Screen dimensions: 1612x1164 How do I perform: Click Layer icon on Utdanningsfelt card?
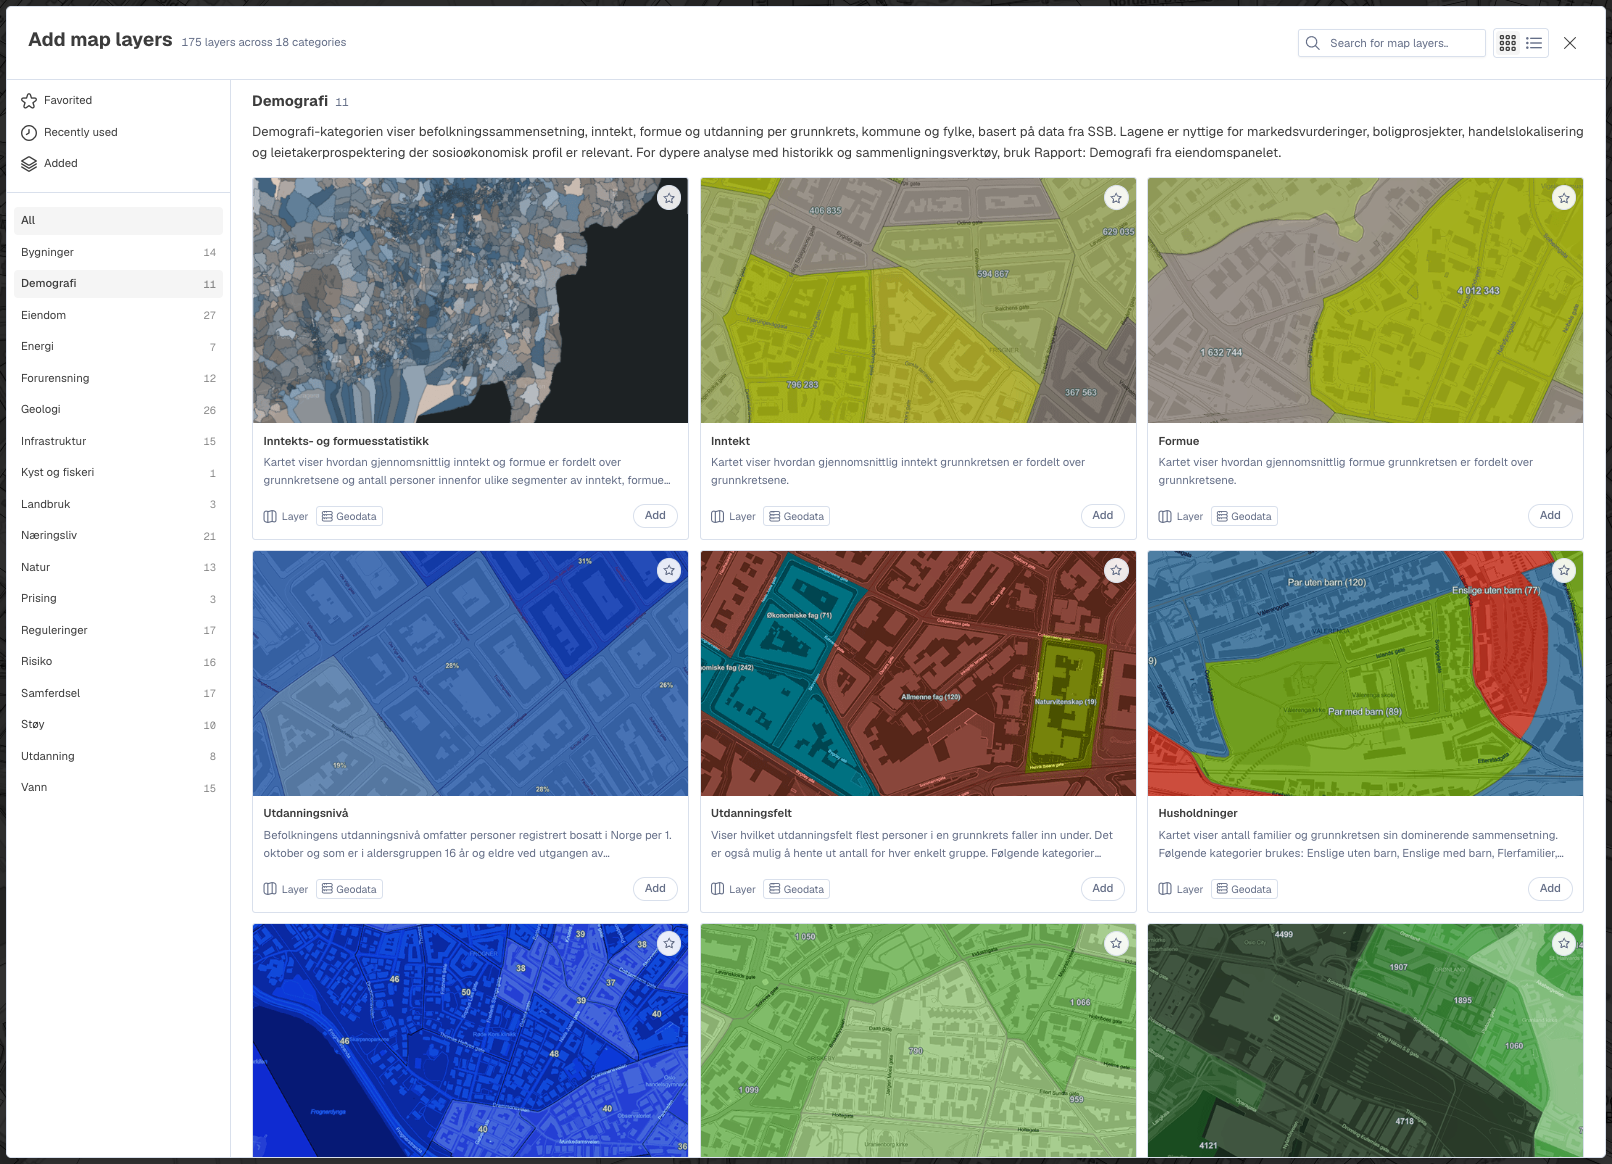click(x=717, y=889)
